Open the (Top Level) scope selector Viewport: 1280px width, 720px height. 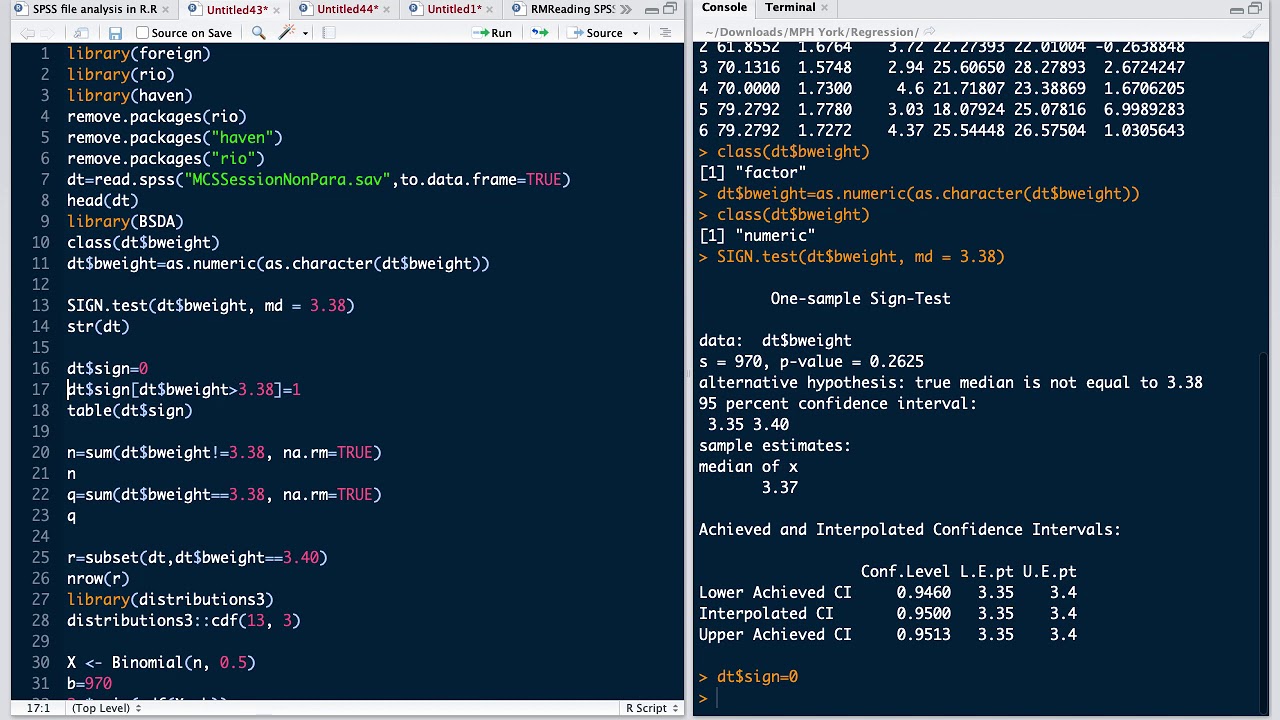[x=106, y=708]
